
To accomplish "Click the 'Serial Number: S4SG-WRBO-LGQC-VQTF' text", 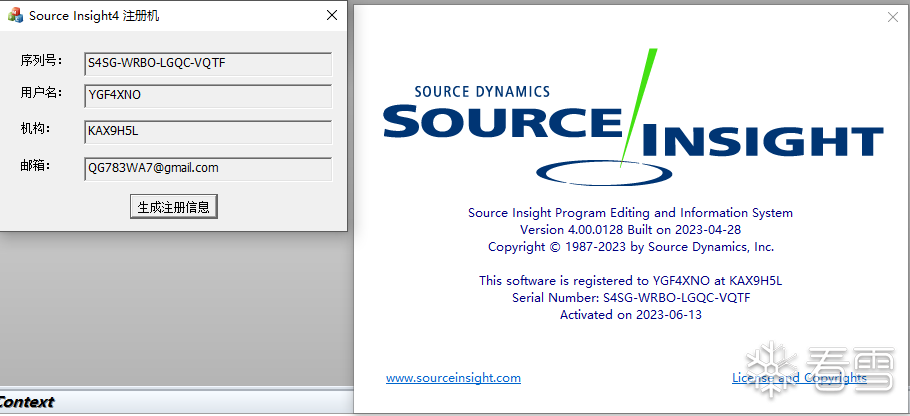I will [x=631, y=298].
